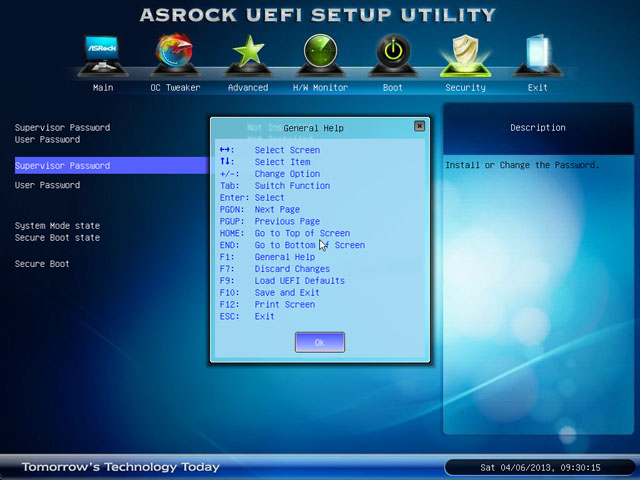Screen dimensions: 640x480
Task: Click the Next Page help line
Action: coord(260,209)
